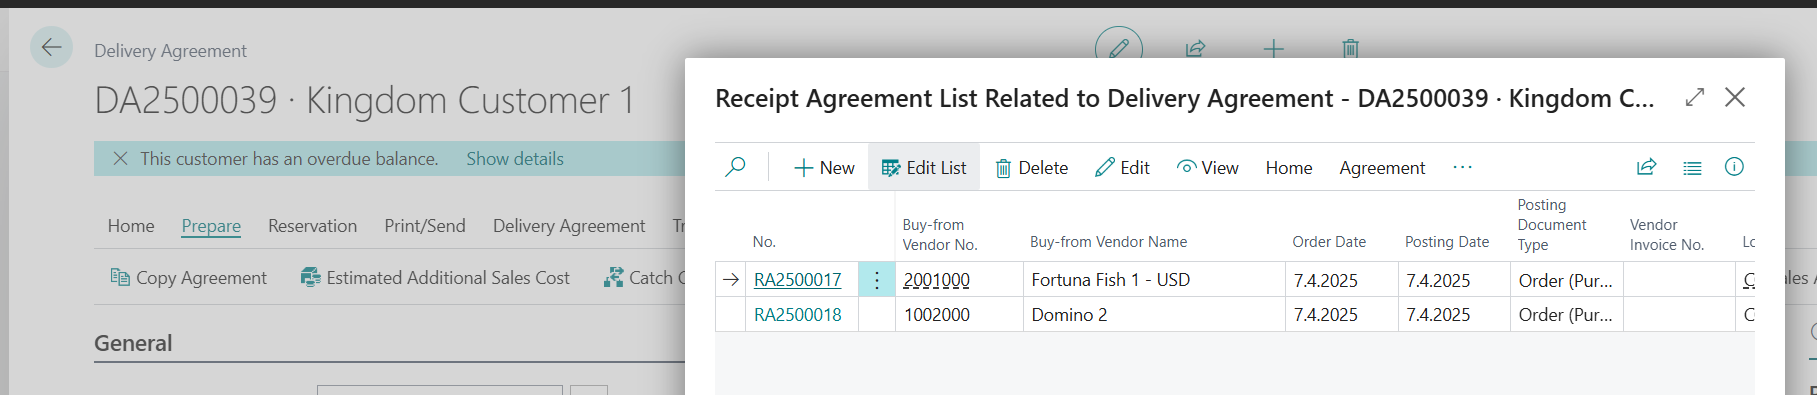The width and height of the screenshot is (1817, 395).
Task: Click Posting Document Type cell of Fortuna Fish row
Action: point(1566,280)
